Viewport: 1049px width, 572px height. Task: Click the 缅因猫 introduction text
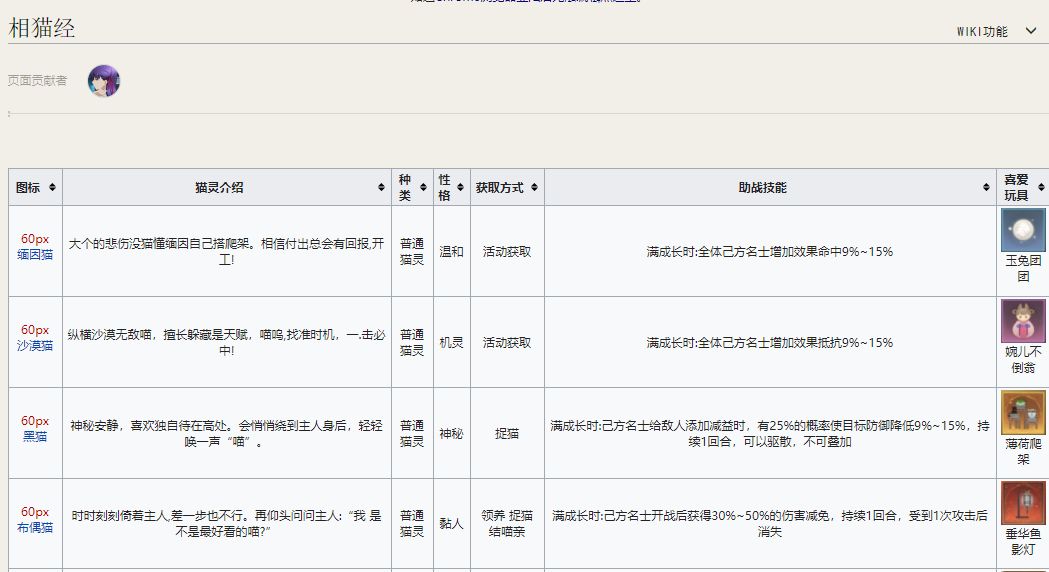point(227,252)
